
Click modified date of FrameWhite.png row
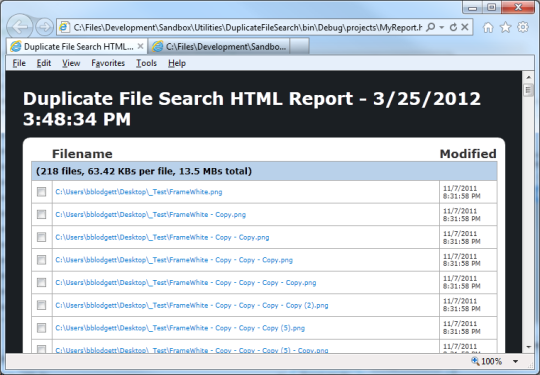(x=461, y=192)
